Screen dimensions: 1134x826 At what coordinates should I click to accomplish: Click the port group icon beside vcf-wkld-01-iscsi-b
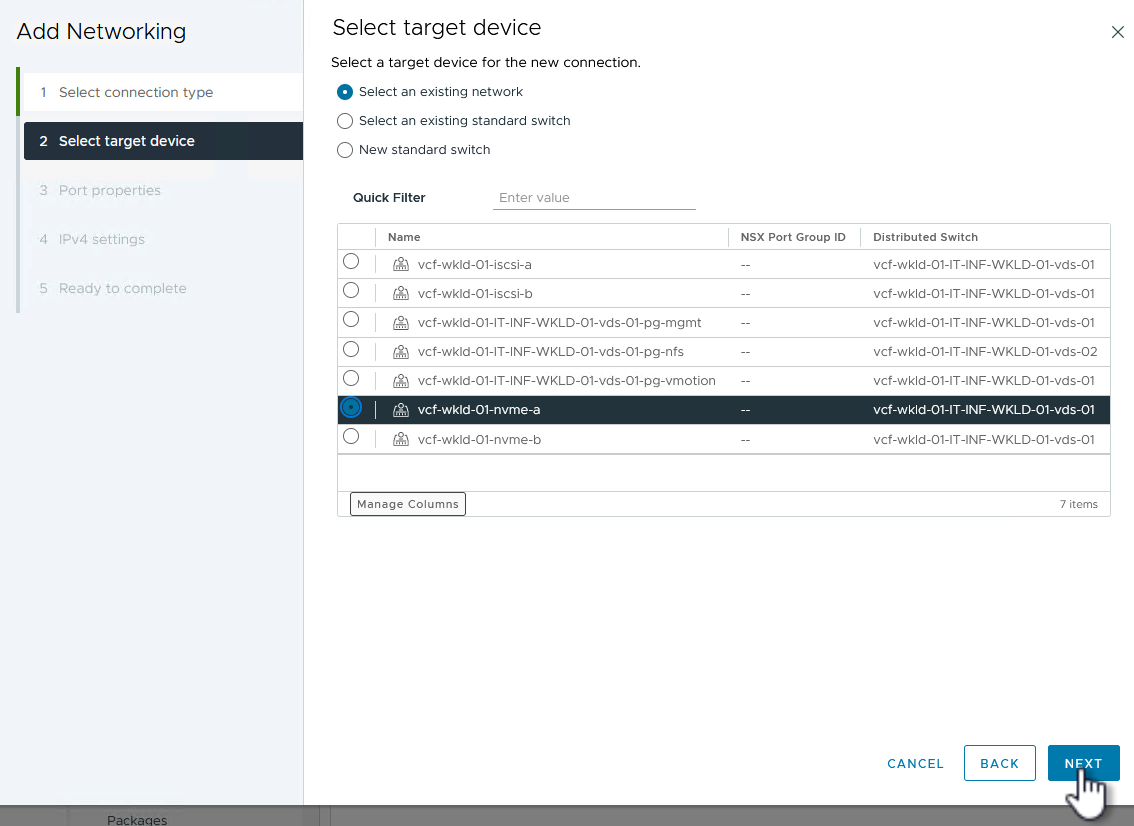pos(401,294)
